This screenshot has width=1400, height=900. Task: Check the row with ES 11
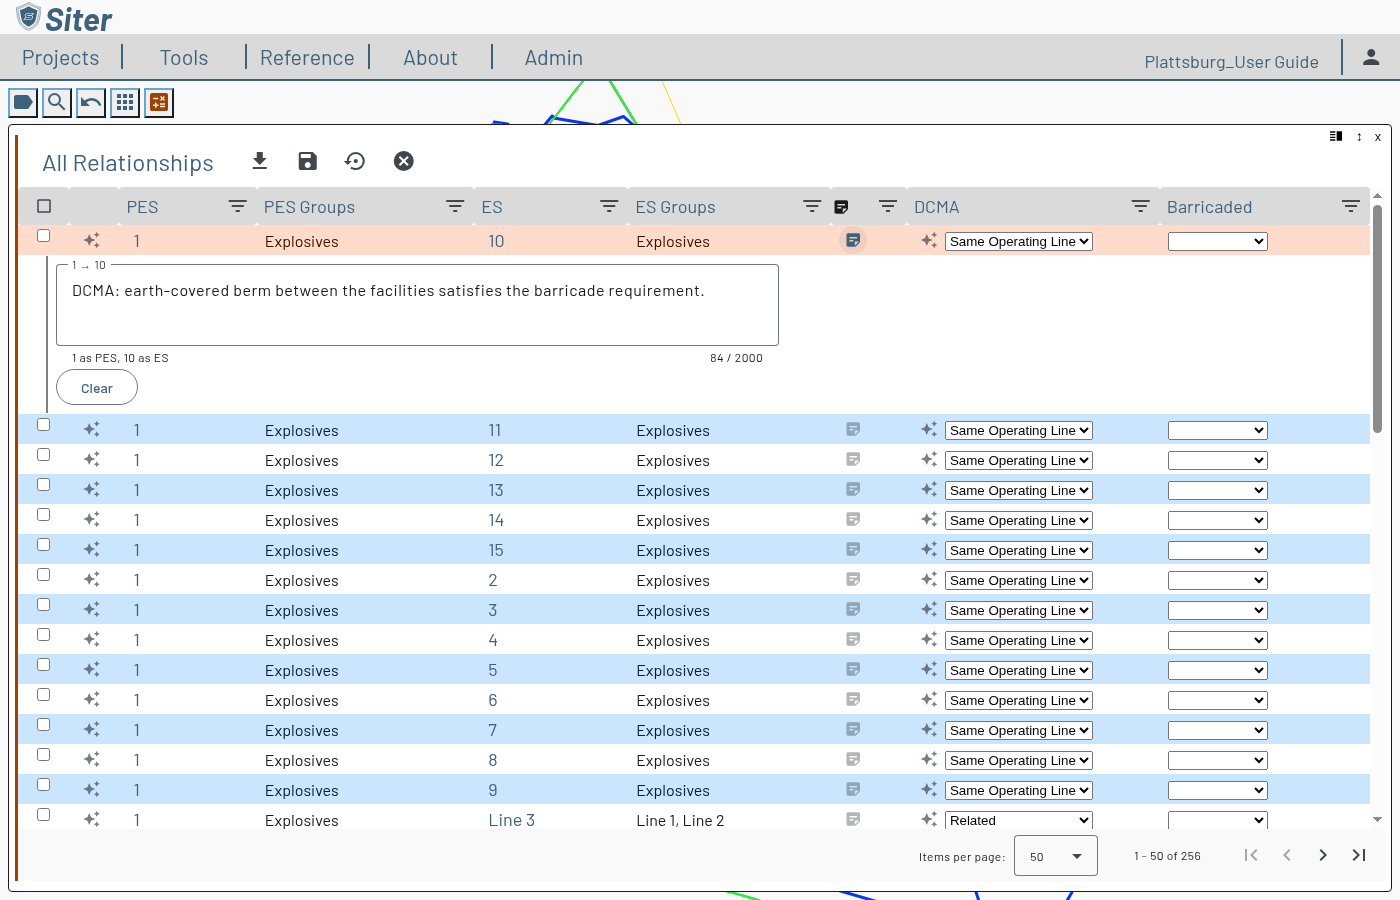coord(44,425)
